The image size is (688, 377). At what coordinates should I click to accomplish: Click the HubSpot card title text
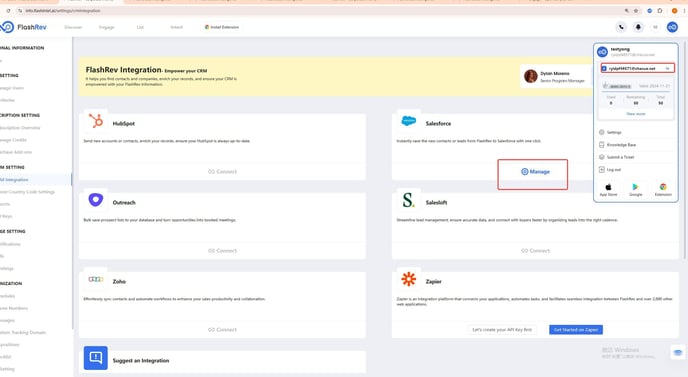pos(124,123)
